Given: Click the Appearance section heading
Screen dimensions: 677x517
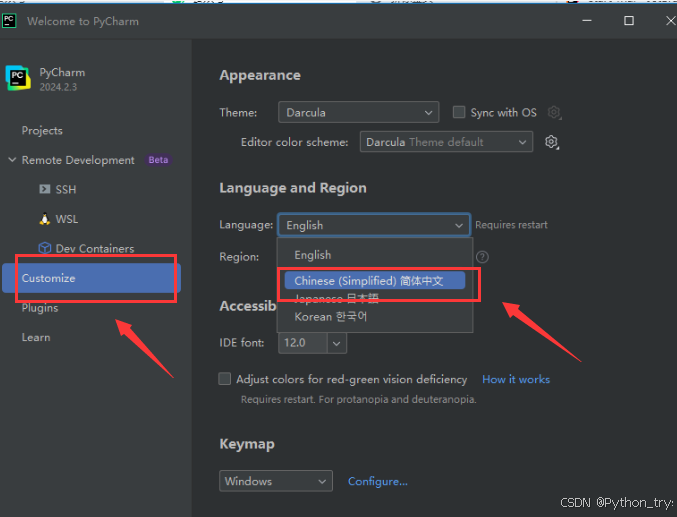Looking at the screenshot, I should [x=260, y=75].
